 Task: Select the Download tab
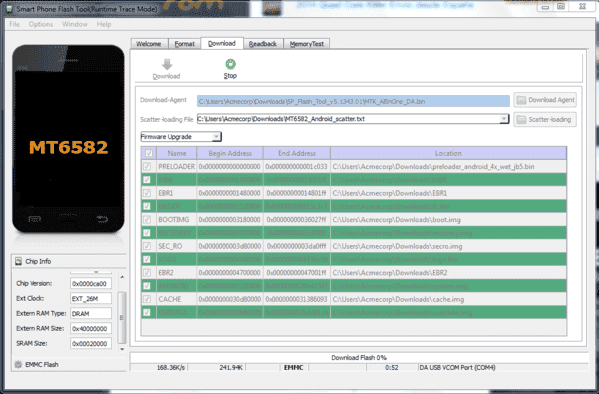point(222,43)
